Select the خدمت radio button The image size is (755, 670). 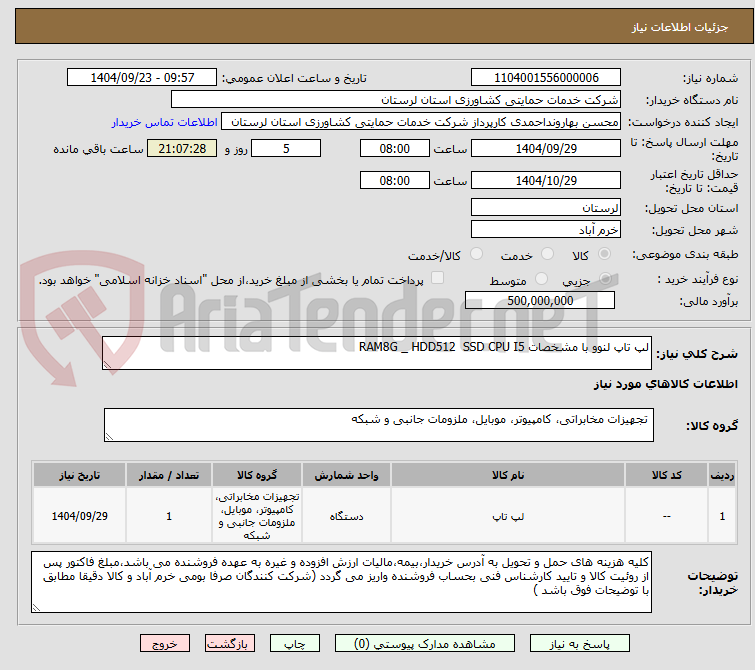[x=547, y=254]
